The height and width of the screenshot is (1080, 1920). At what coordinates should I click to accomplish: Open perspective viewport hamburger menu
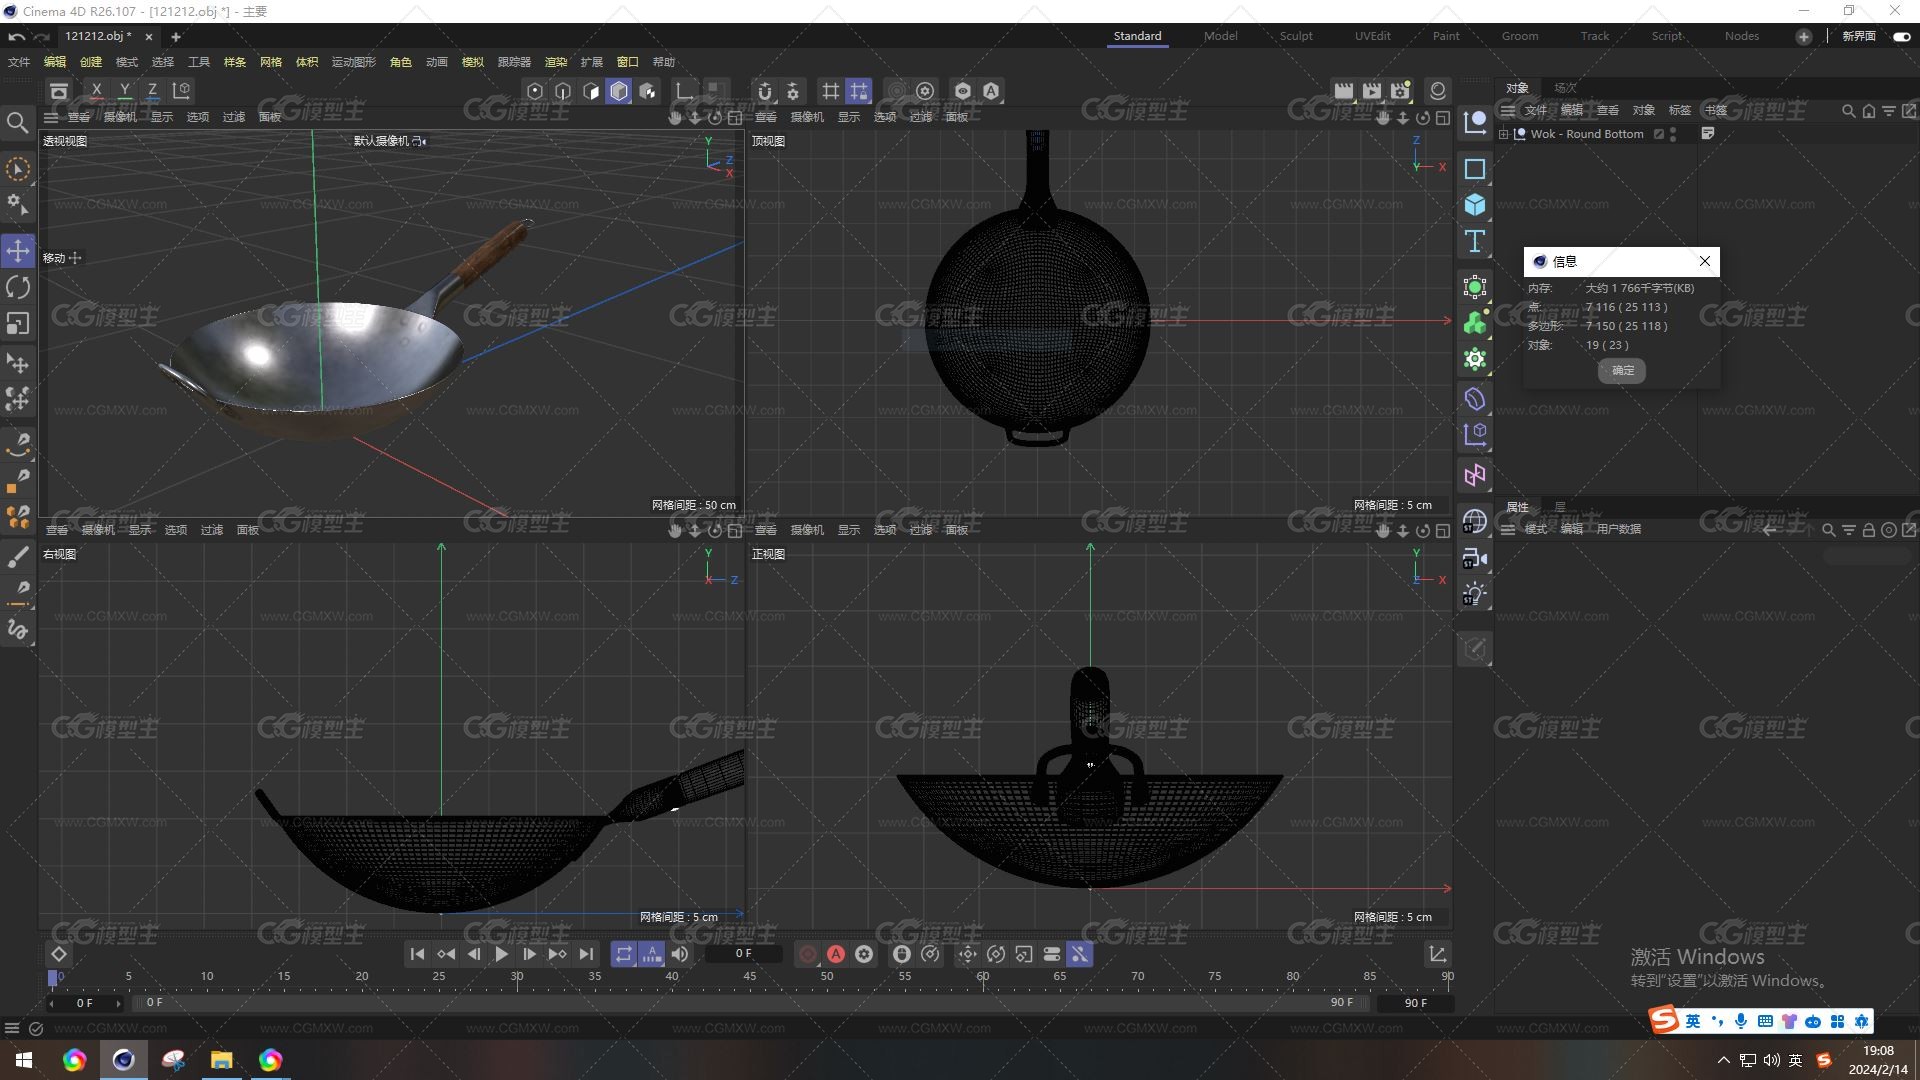click(x=51, y=117)
